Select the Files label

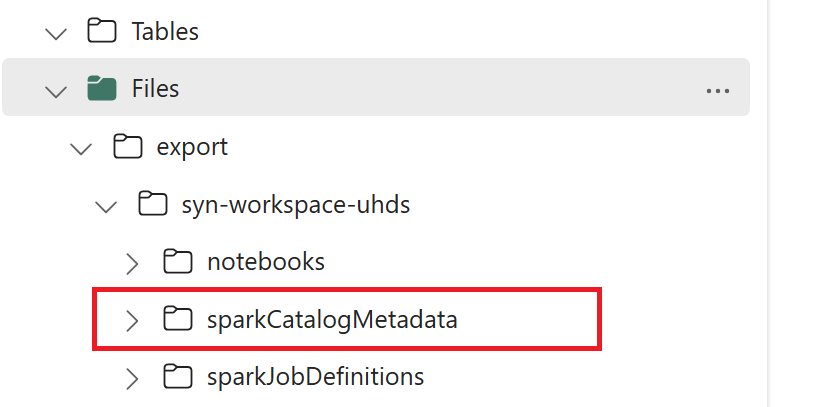tap(155, 89)
